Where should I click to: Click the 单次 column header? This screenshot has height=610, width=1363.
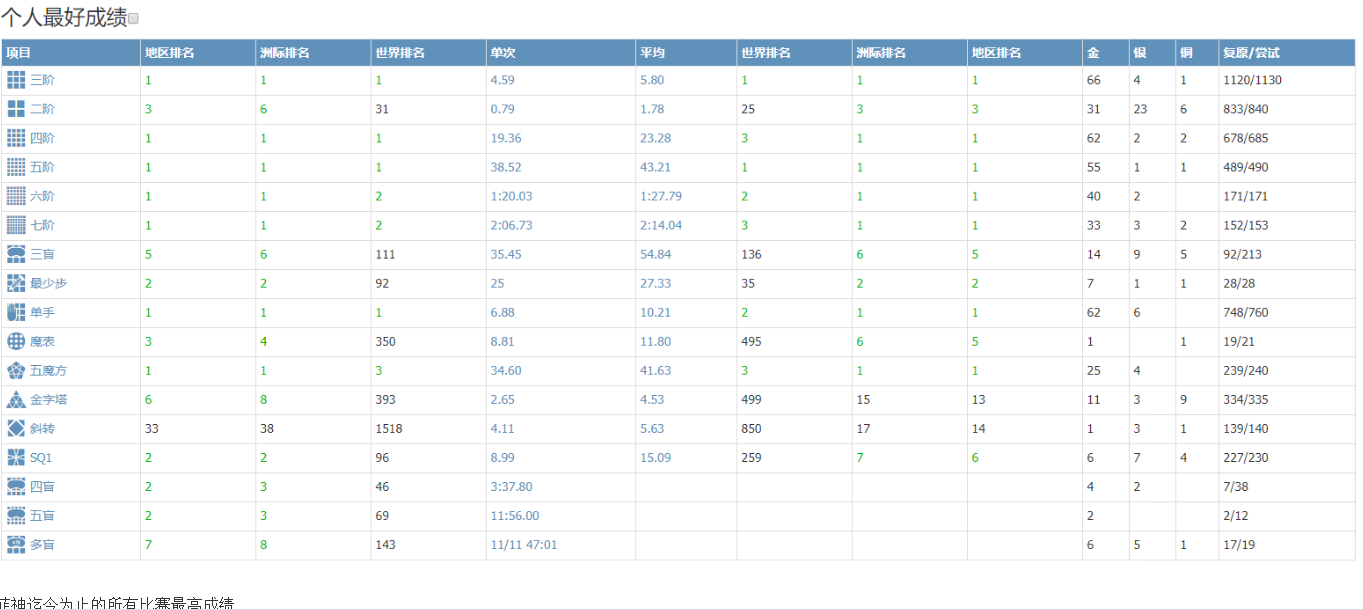(x=503, y=52)
